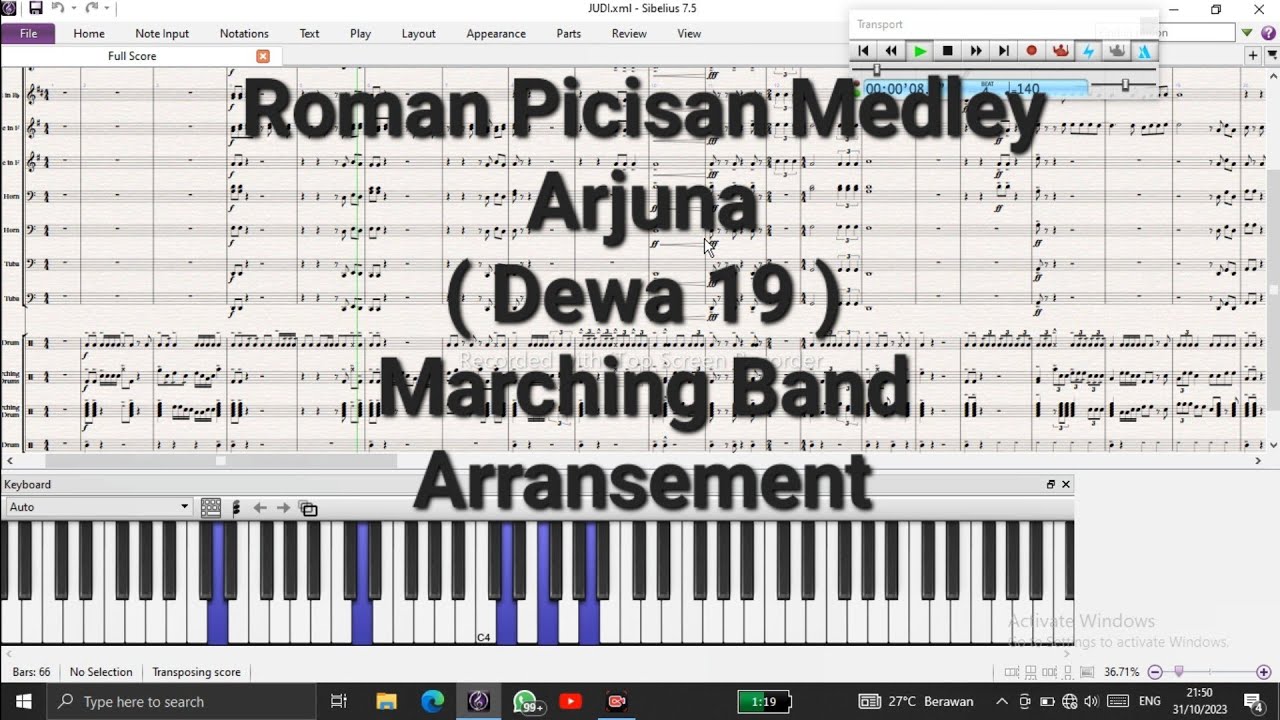The width and height of the screenshot is (1280, 720).
Task: Click the vertical score scrollbar down arrow
Action: point(1273,445)
